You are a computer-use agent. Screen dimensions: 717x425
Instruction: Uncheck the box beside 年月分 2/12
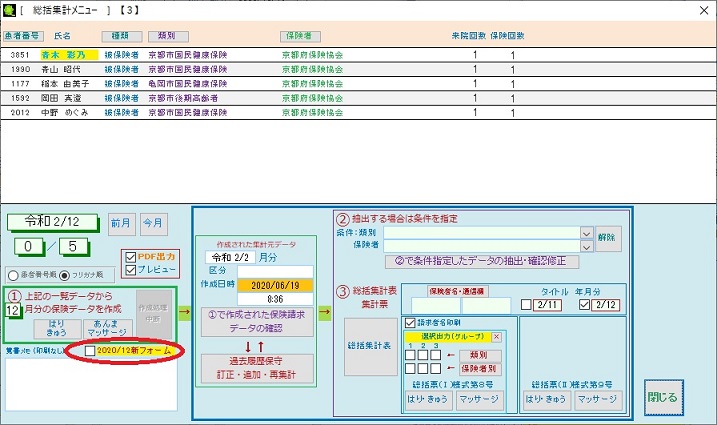click(x=584, y=305)
